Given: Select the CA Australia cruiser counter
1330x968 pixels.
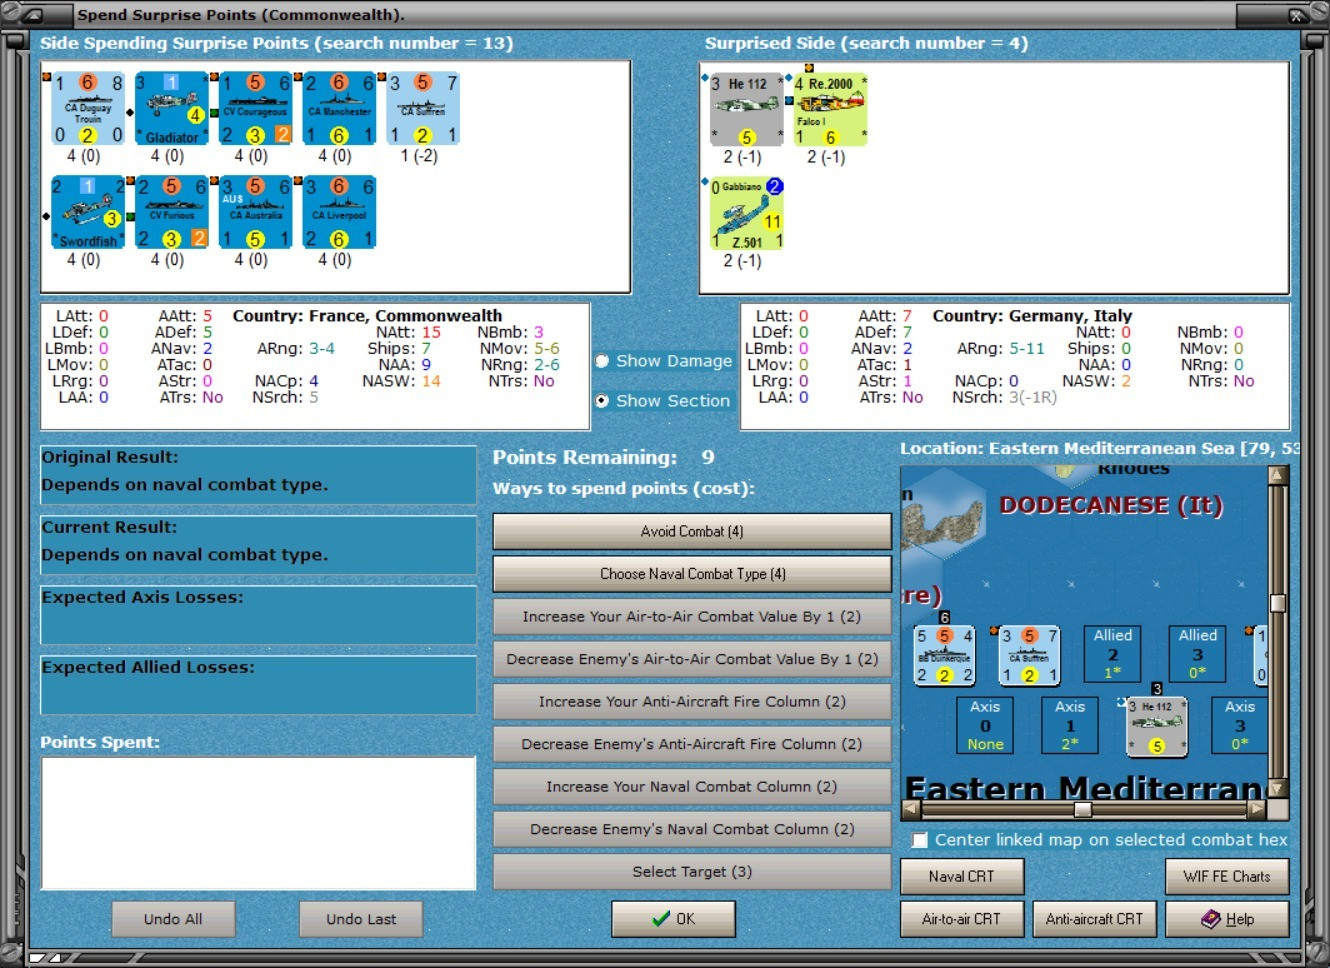Looking at the screenshot, I should 255,213.
